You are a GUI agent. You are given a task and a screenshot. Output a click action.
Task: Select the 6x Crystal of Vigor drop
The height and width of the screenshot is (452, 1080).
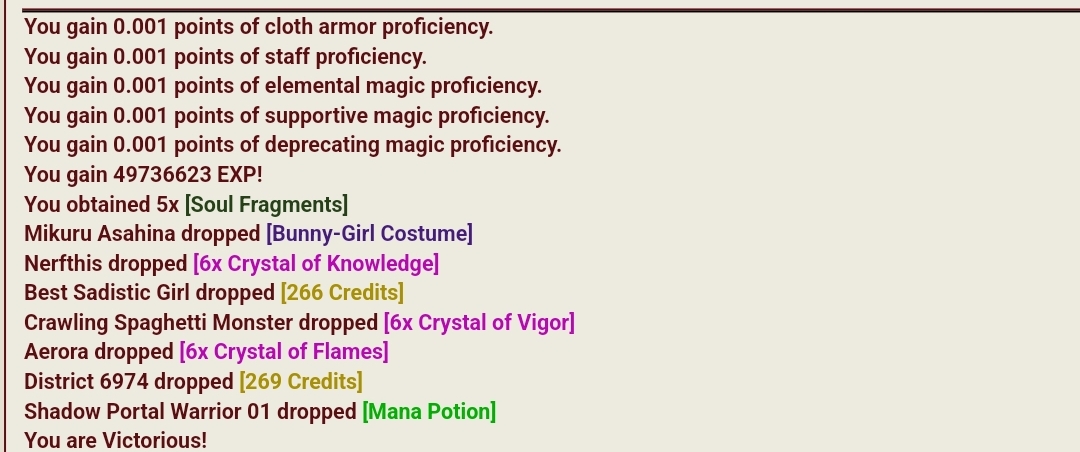(x=479, y=322)
